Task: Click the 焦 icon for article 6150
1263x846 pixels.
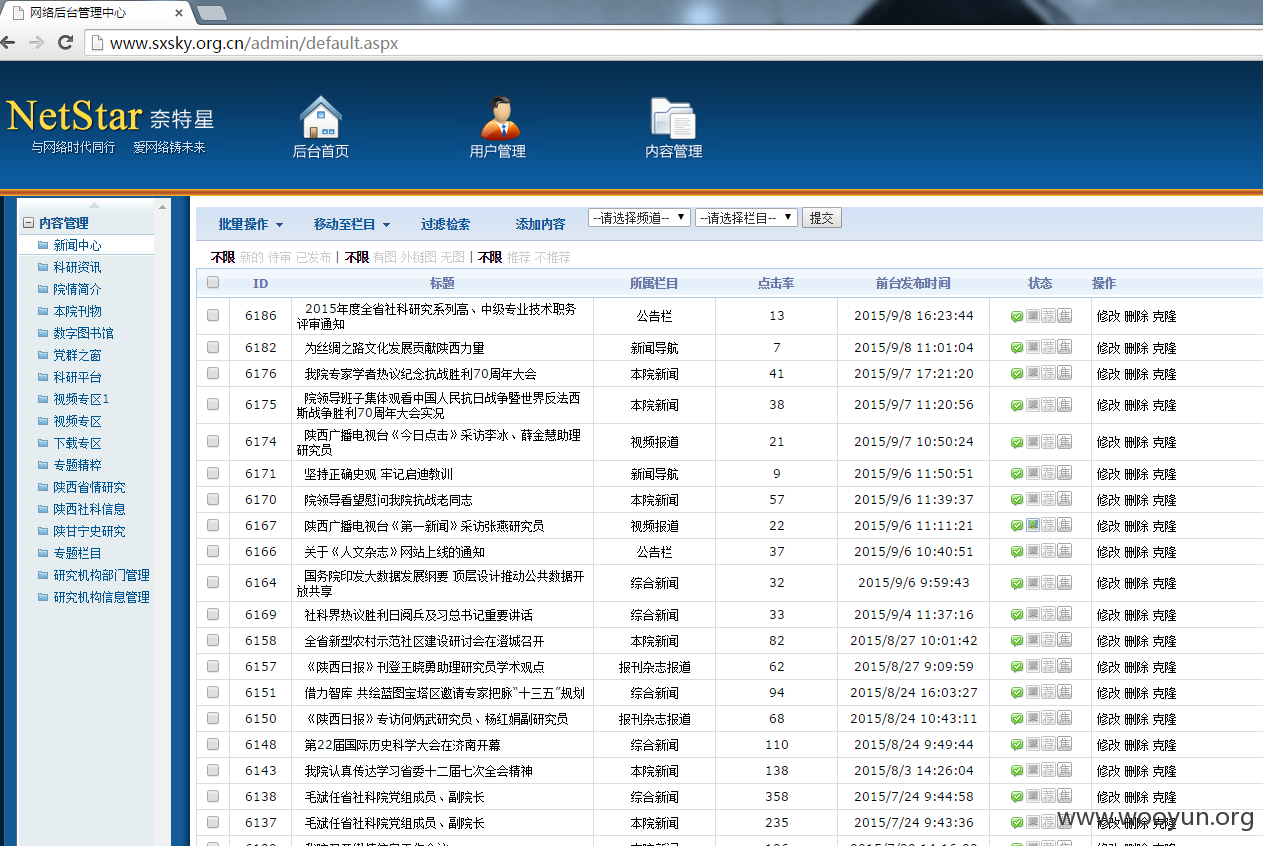Action: tap(1064, 718)
